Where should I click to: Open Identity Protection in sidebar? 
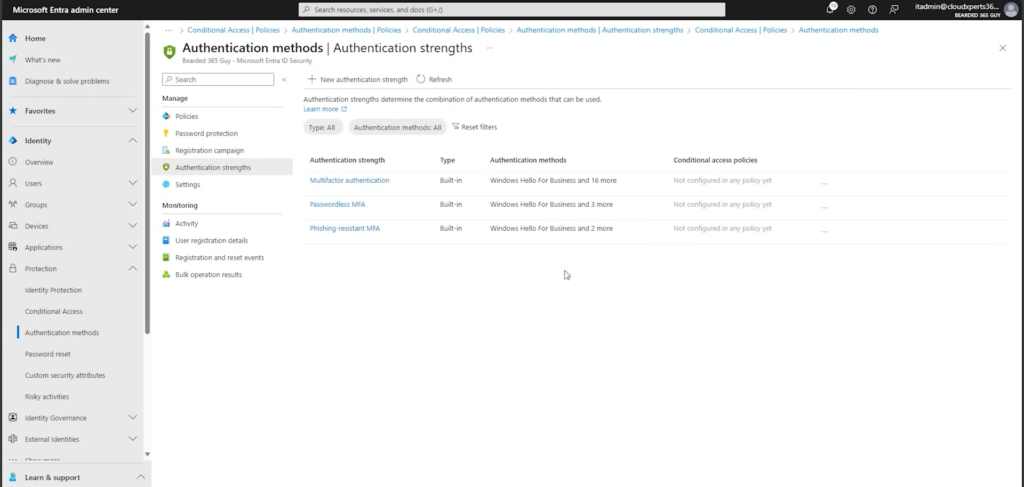[x=54, y=290]
